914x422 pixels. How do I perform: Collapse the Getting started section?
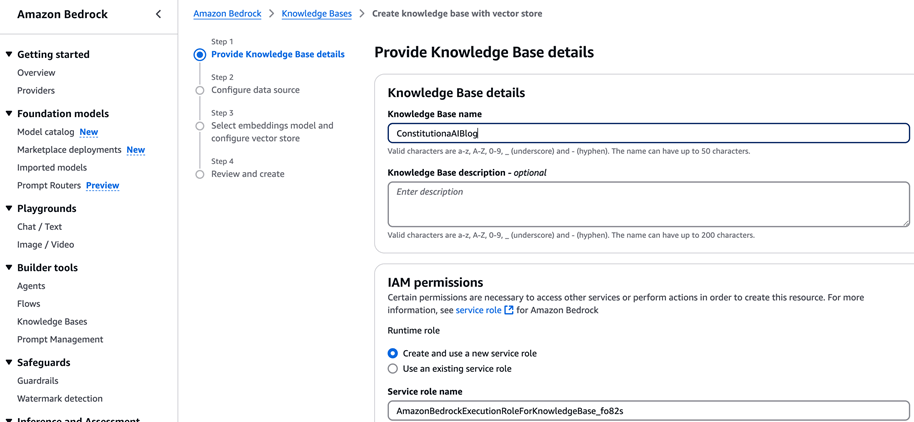pos(9,55)
